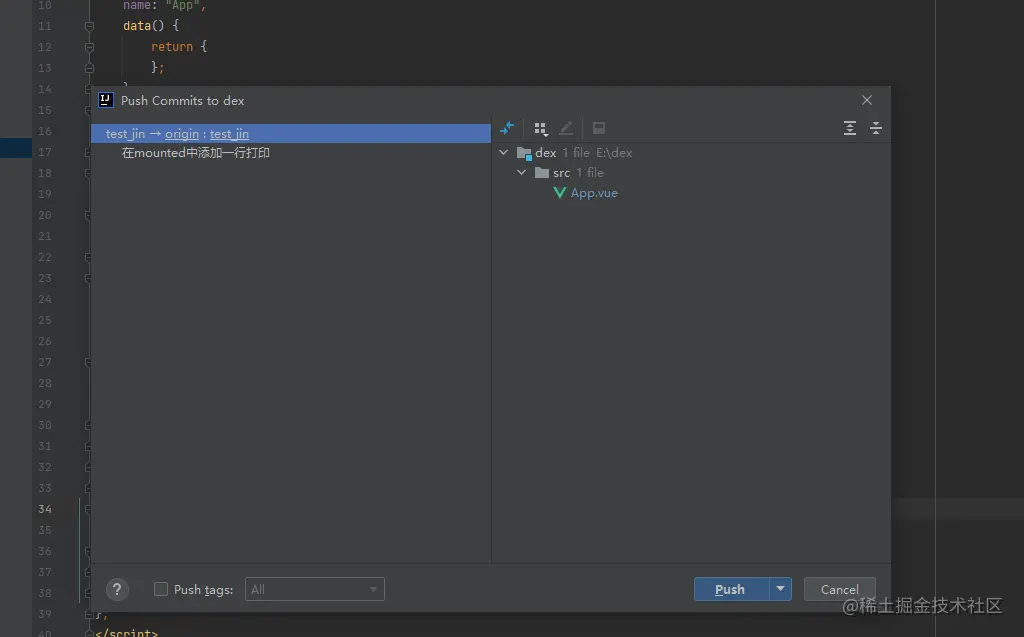Enable the Push tags checkbox
The image size is (1024, 637).
pos(161,589)
